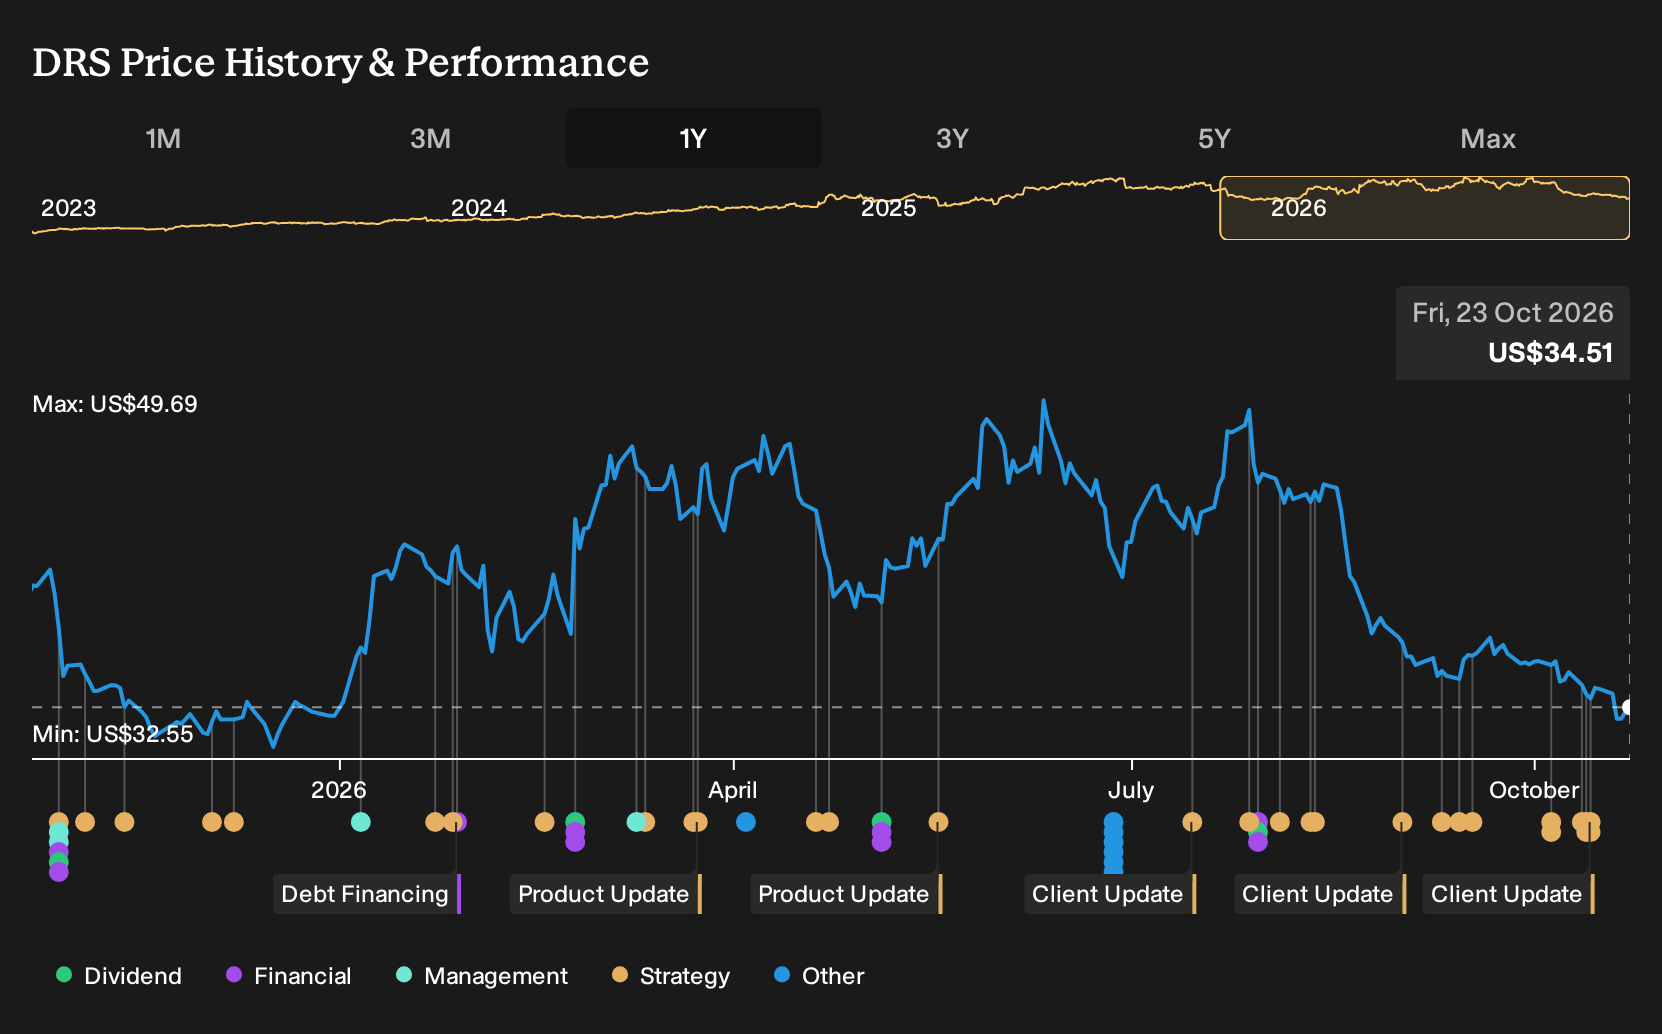Click the white current-price point on chart
Screen dimensions: 1662x1034
(x=1628, y=707)
